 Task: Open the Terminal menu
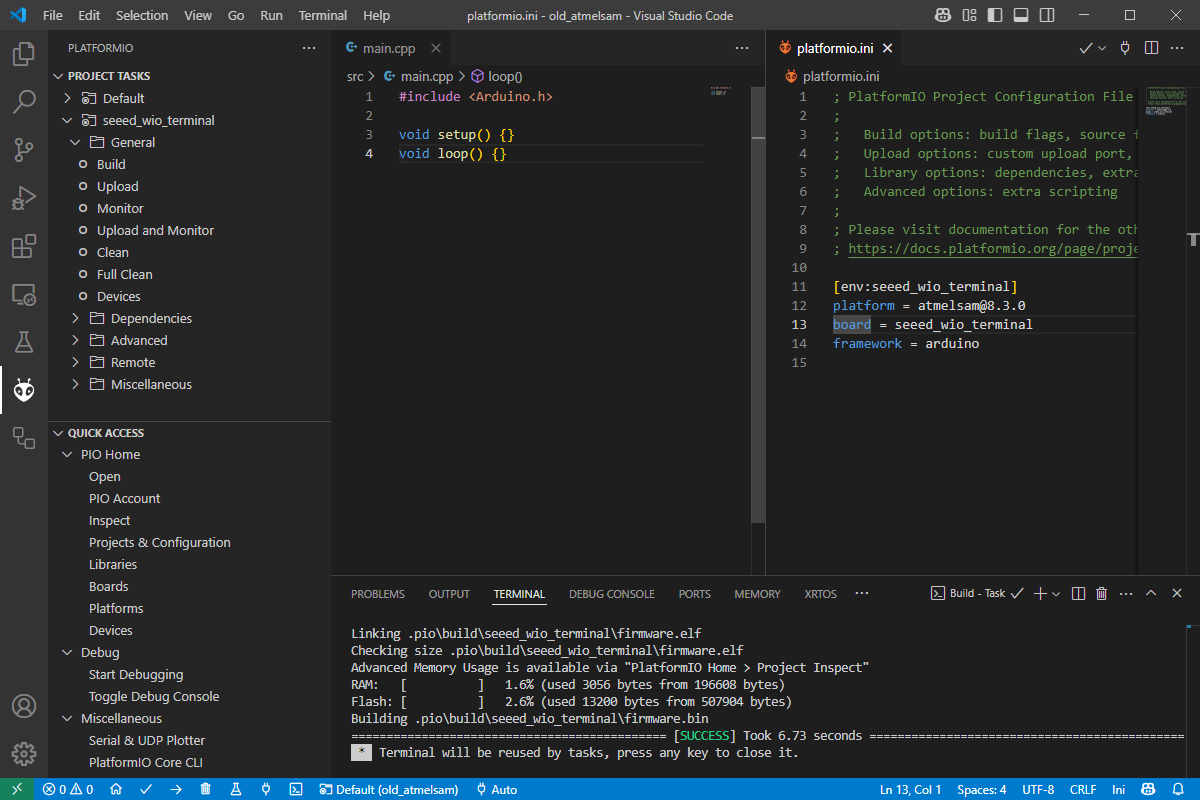click(323, 15)
